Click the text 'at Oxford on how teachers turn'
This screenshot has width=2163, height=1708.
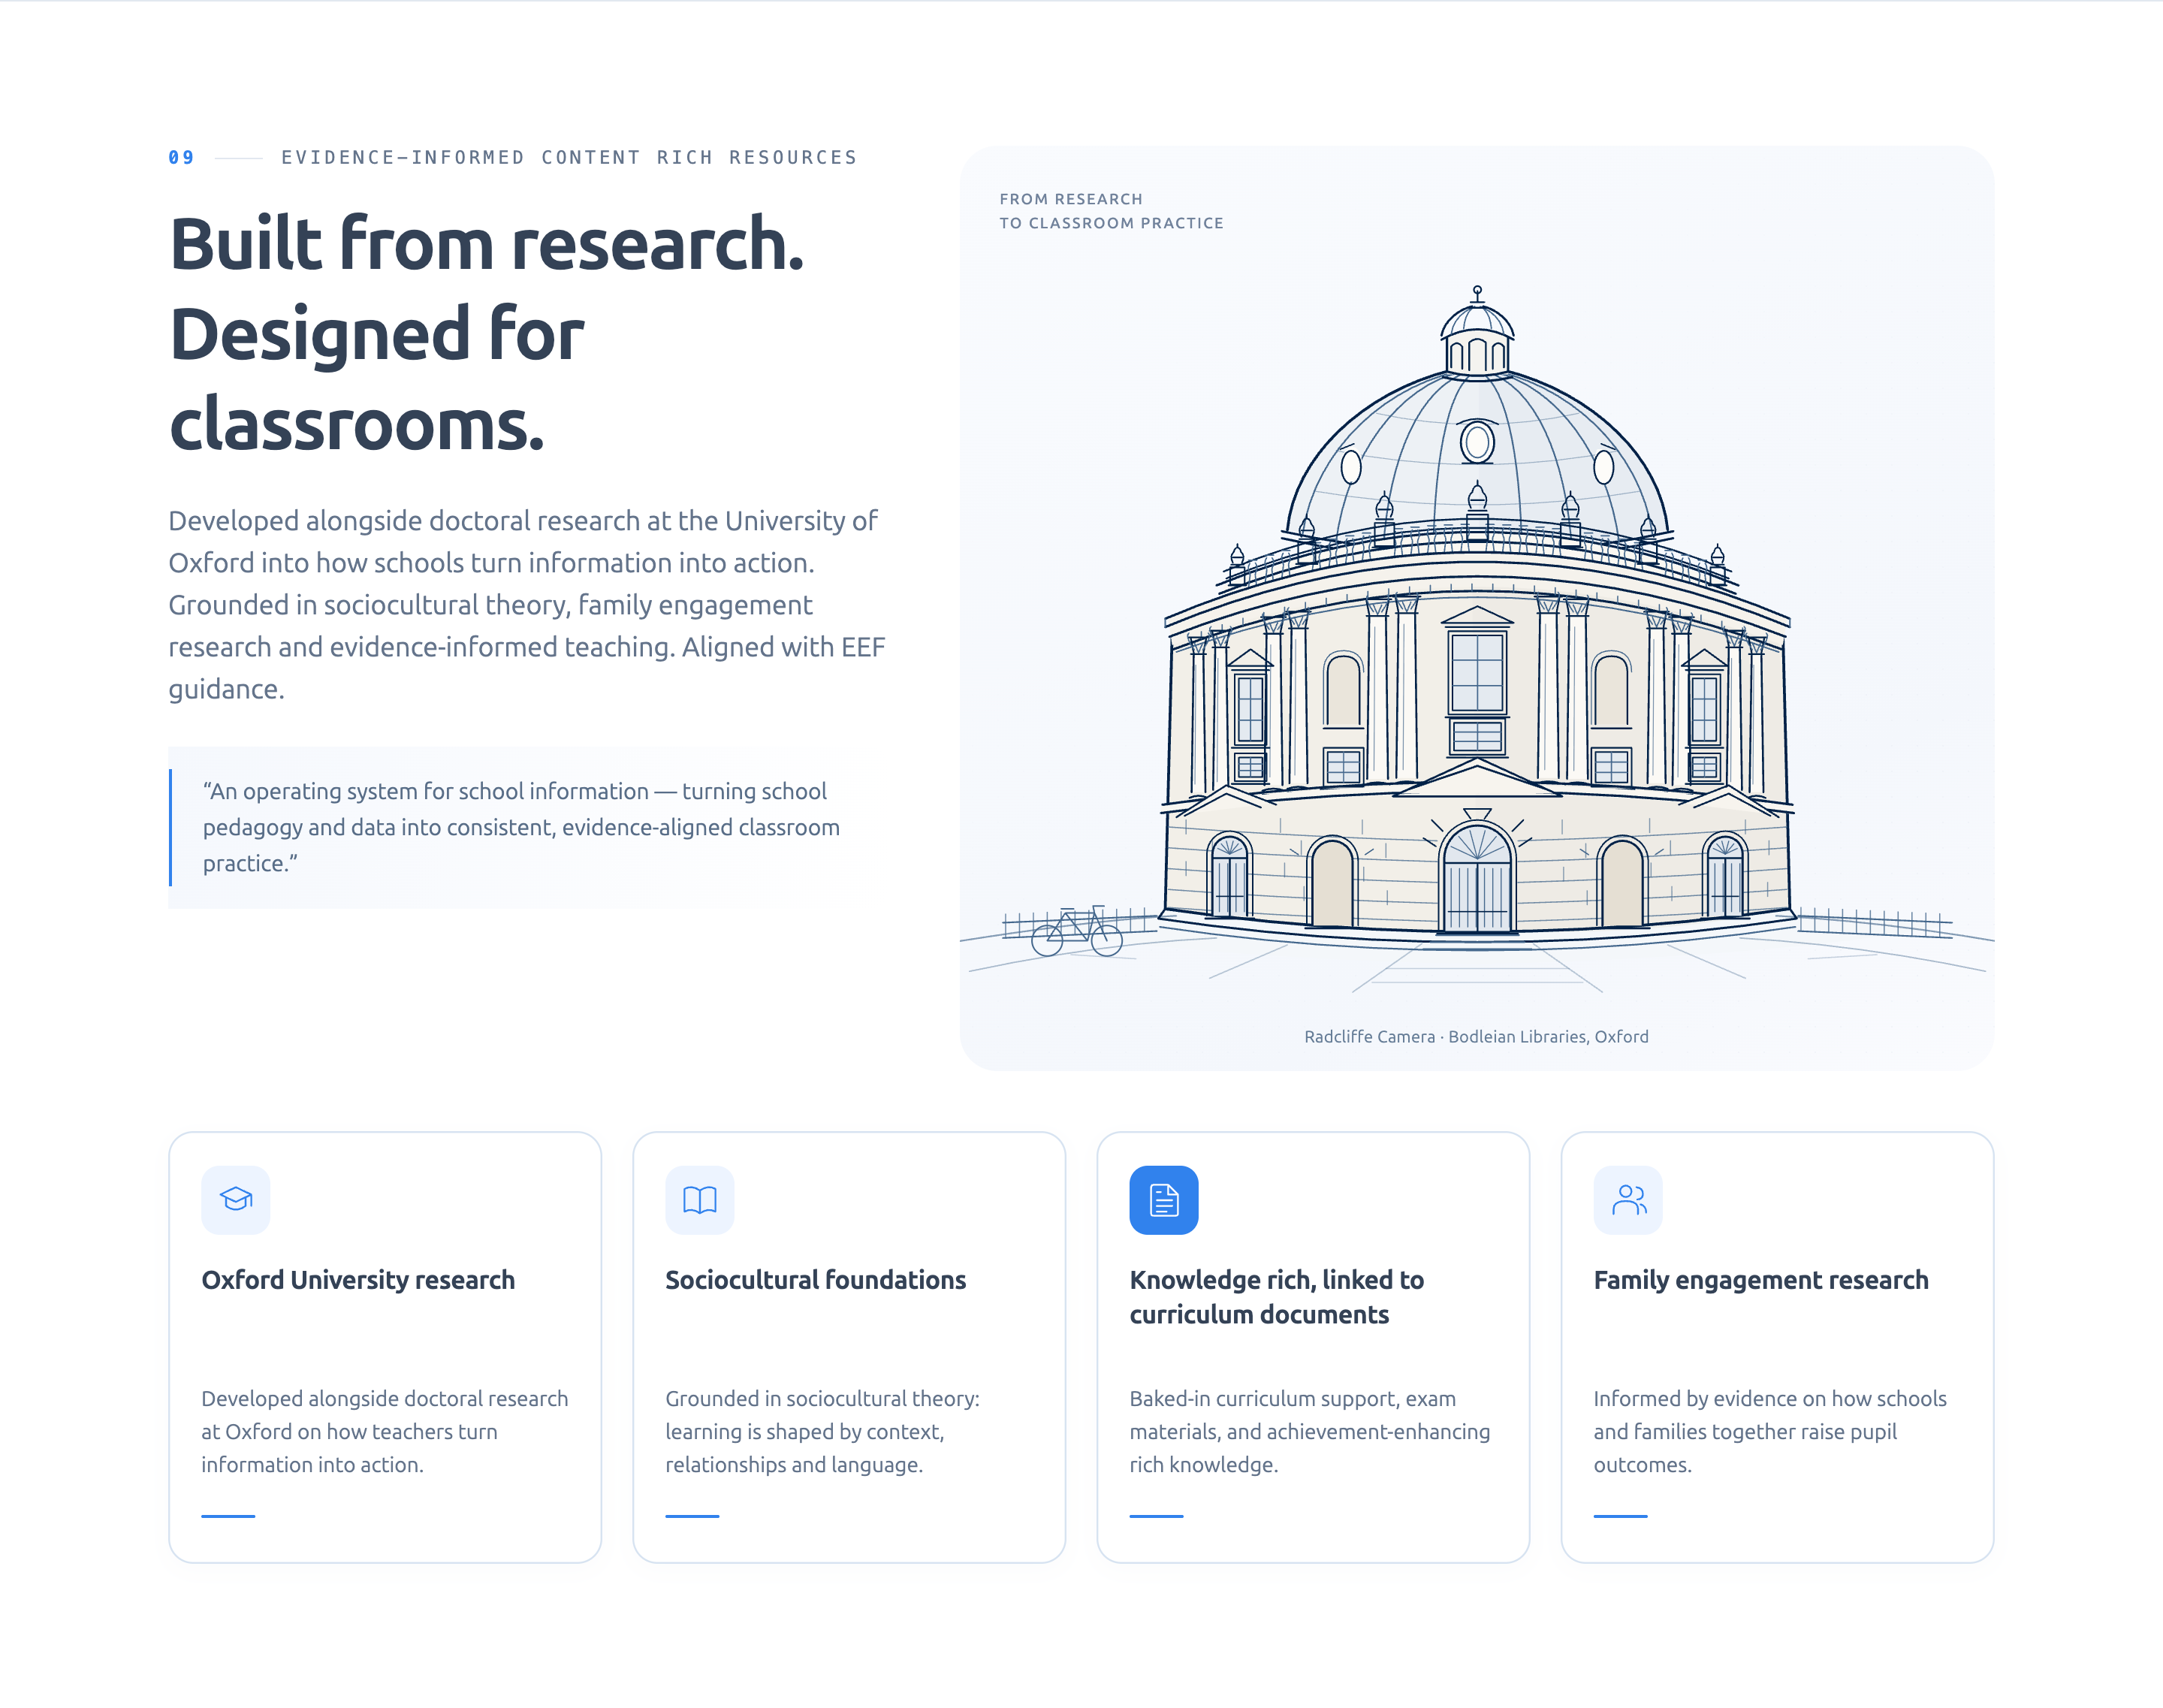[349, 1431]
